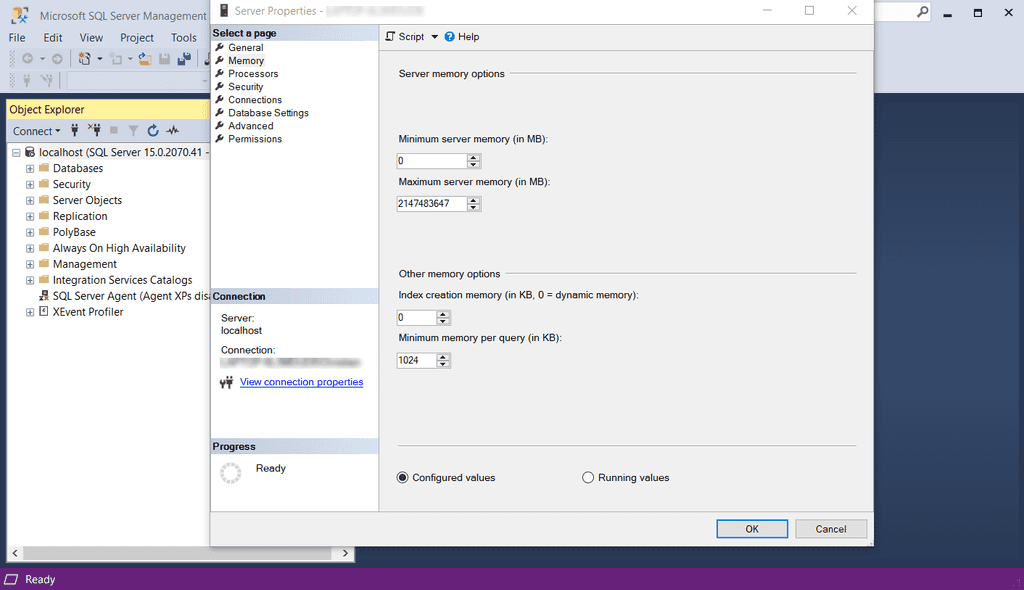Open the Tools menu
The height and width of the screenshot is (590, 1024).
[183, 37]
